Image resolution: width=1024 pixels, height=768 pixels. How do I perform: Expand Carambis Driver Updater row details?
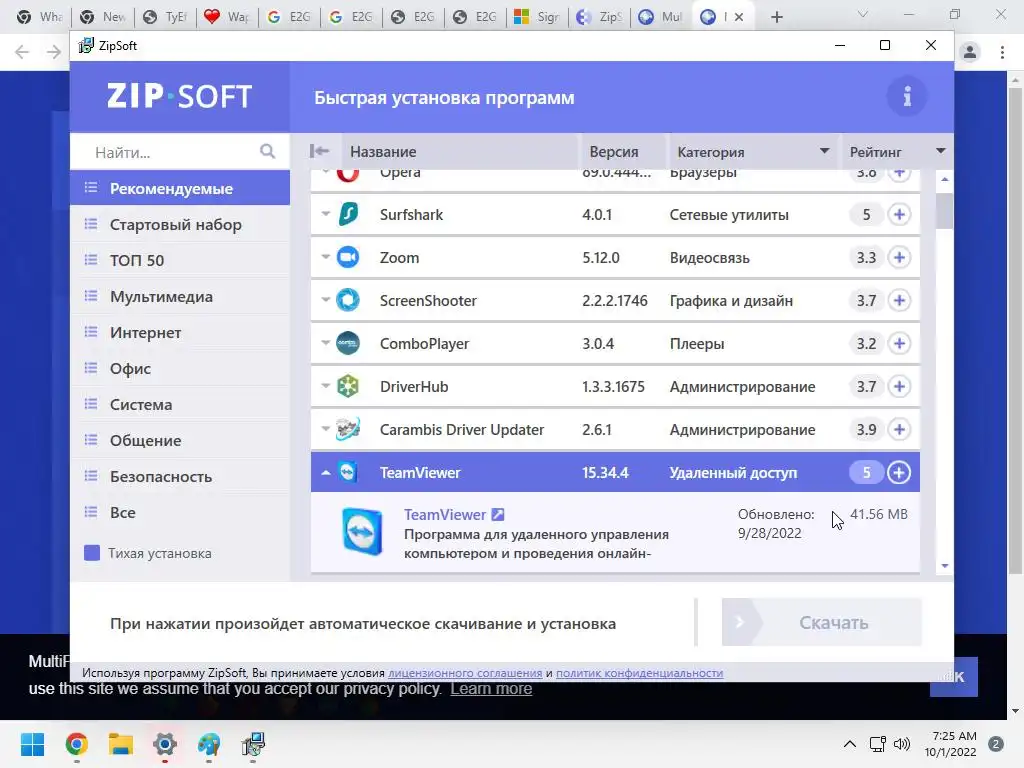pyautogui.click(x=325, y=429)
